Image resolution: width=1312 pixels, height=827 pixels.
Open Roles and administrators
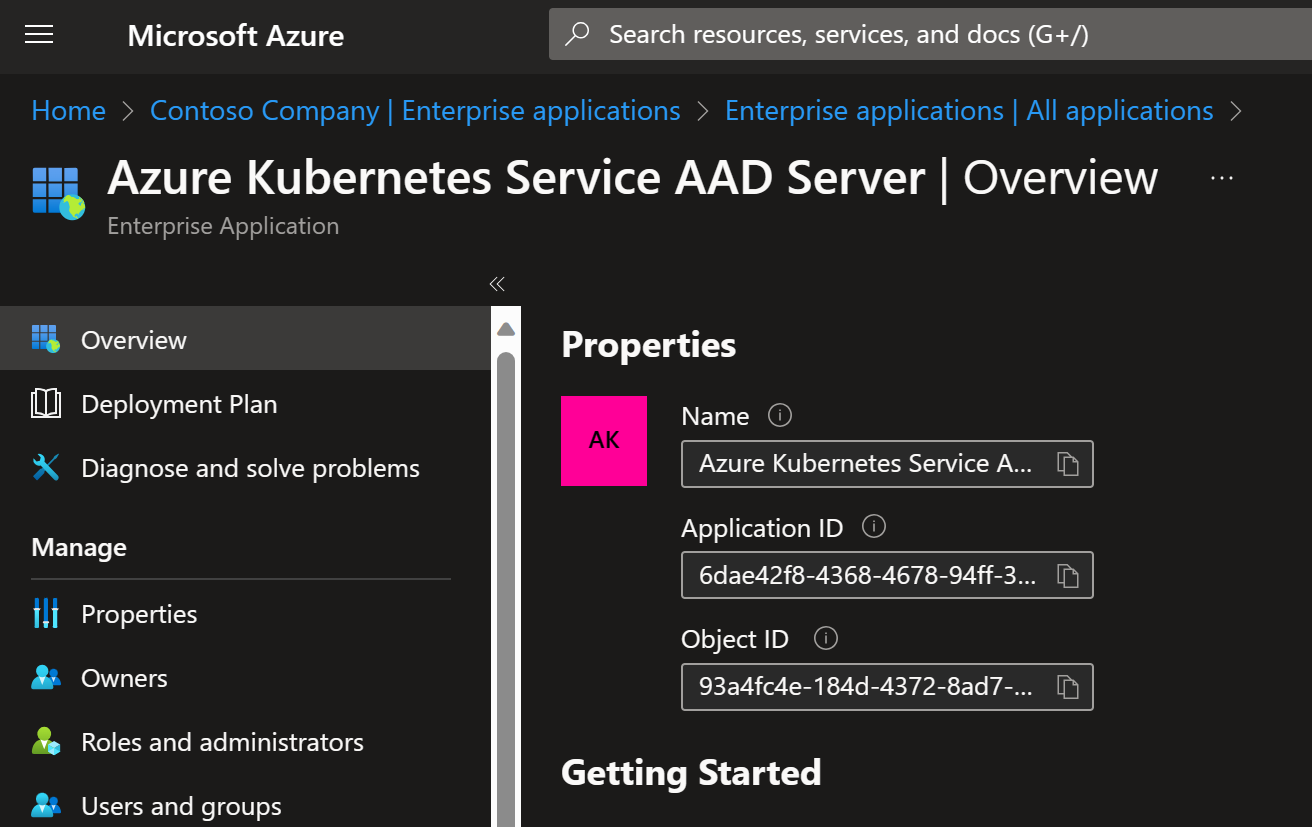pos(245,742)
